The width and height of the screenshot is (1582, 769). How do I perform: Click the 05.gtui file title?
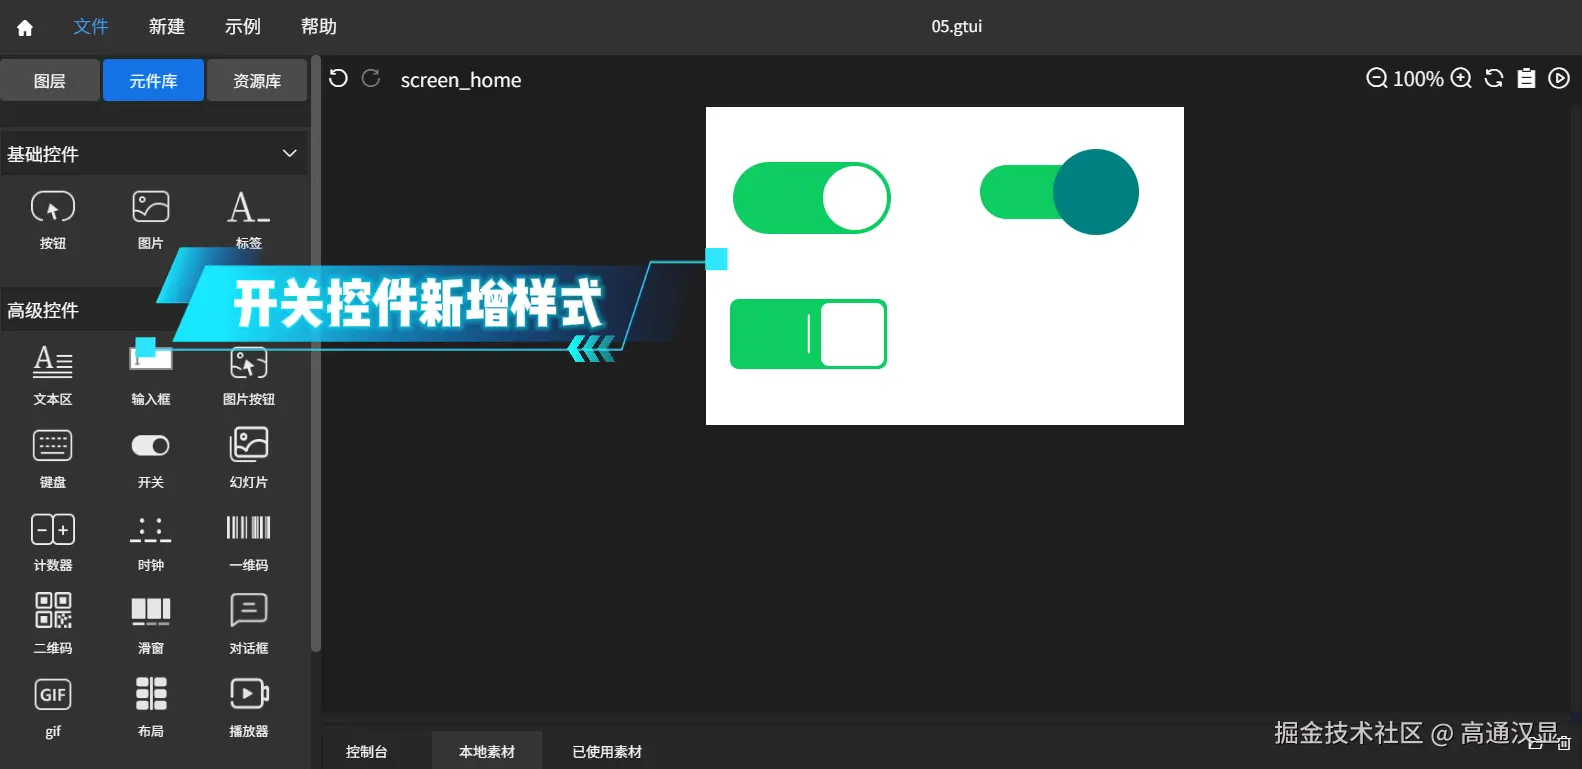(957, 27)
